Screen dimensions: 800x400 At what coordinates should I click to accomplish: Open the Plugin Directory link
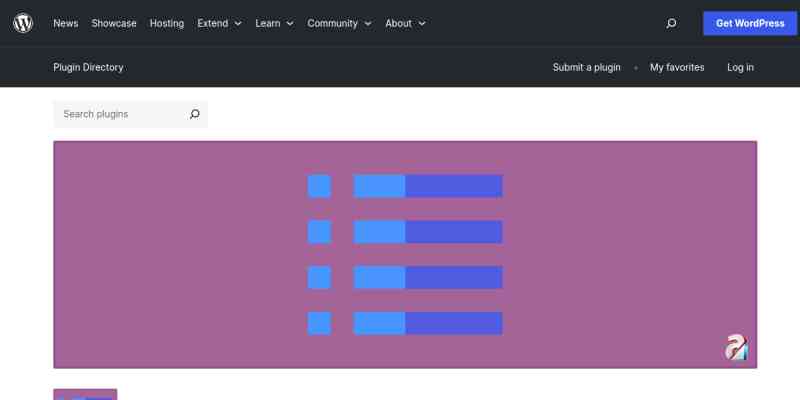point(88,67)
